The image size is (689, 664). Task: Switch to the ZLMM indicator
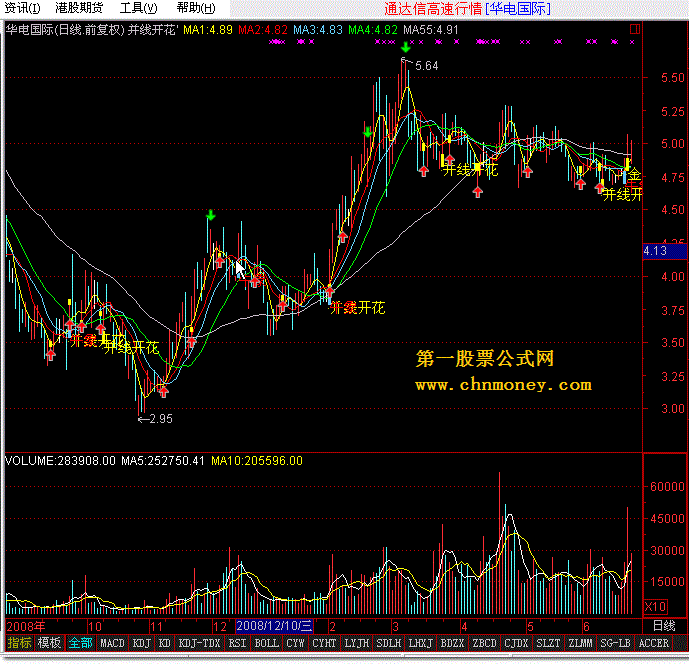580,643
